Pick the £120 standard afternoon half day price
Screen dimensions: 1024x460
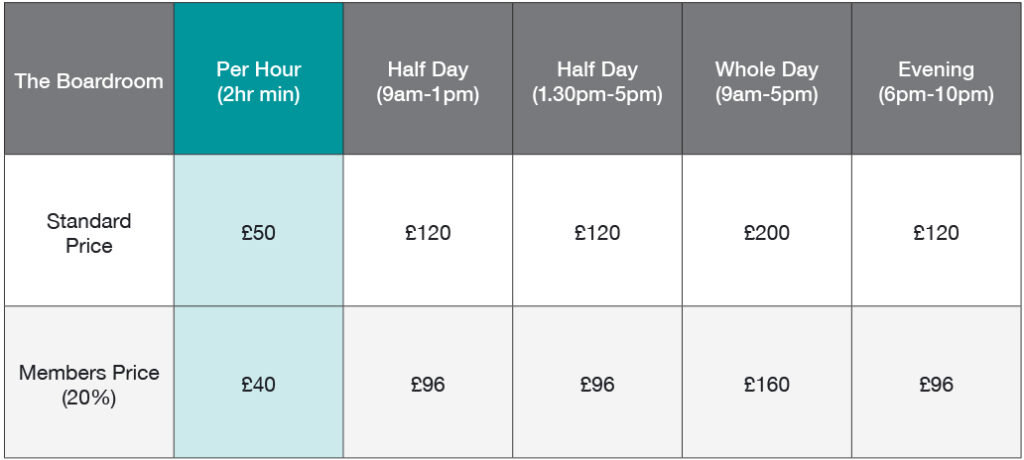click(598, 233)
